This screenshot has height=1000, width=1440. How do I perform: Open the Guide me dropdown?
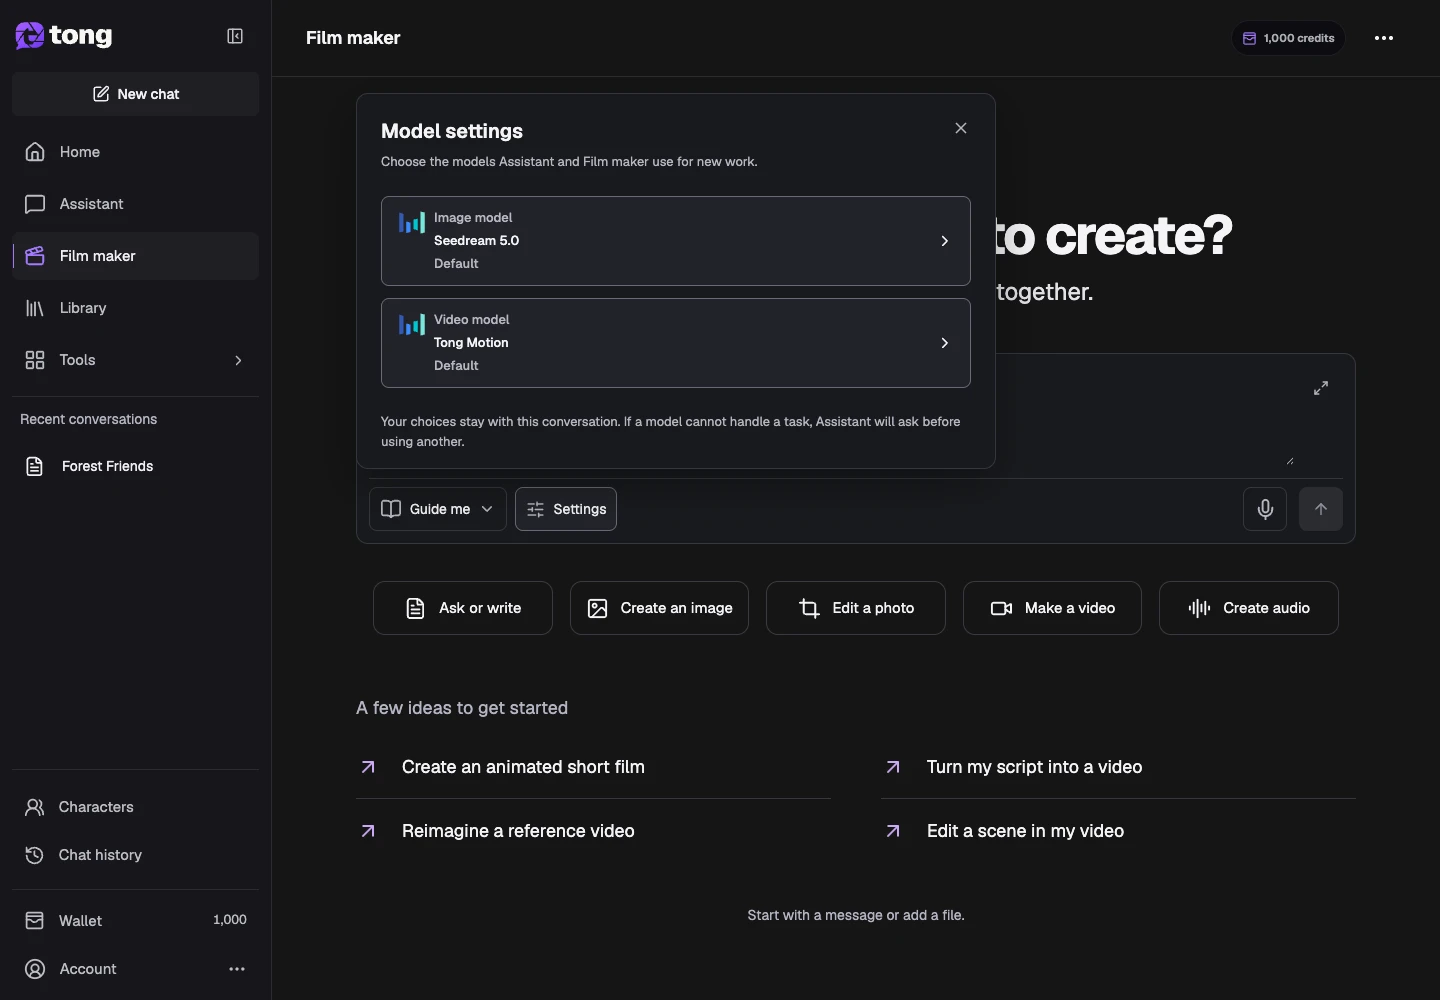pos(438,509)
